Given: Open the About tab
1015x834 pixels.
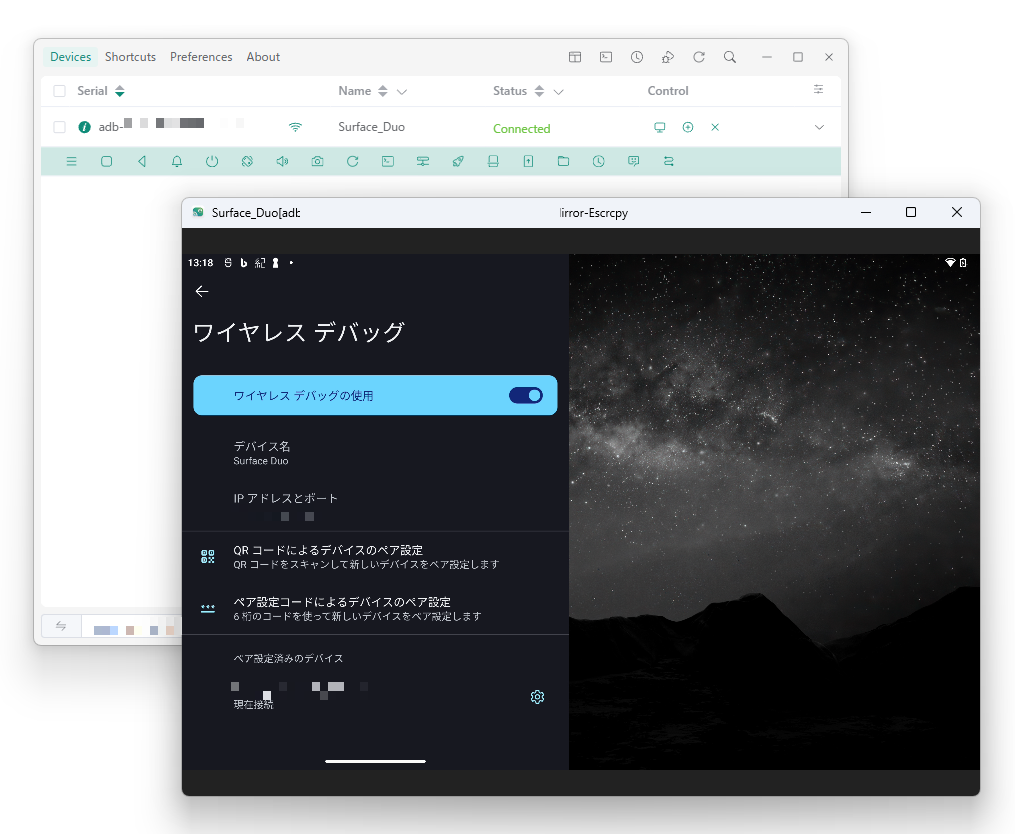Looking at the screenshot, I should coord(263,57).
